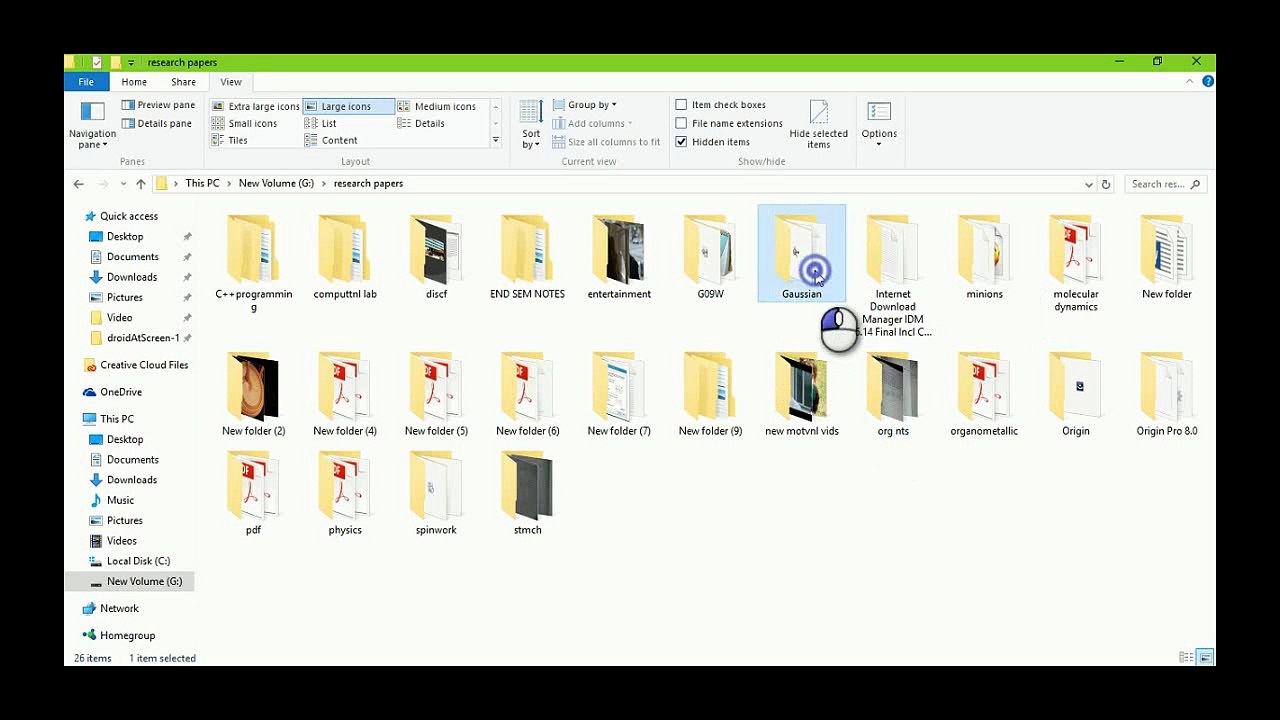This screenshot has height=720, width=1280.
Task: Switch to details view status icon
Action: click(x=1187, y=657)
